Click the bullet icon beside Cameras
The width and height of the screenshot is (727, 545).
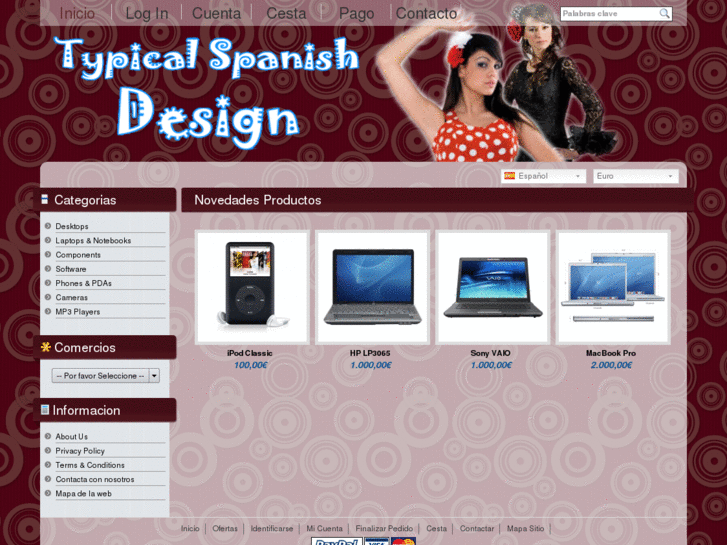[x=48, y=297]
